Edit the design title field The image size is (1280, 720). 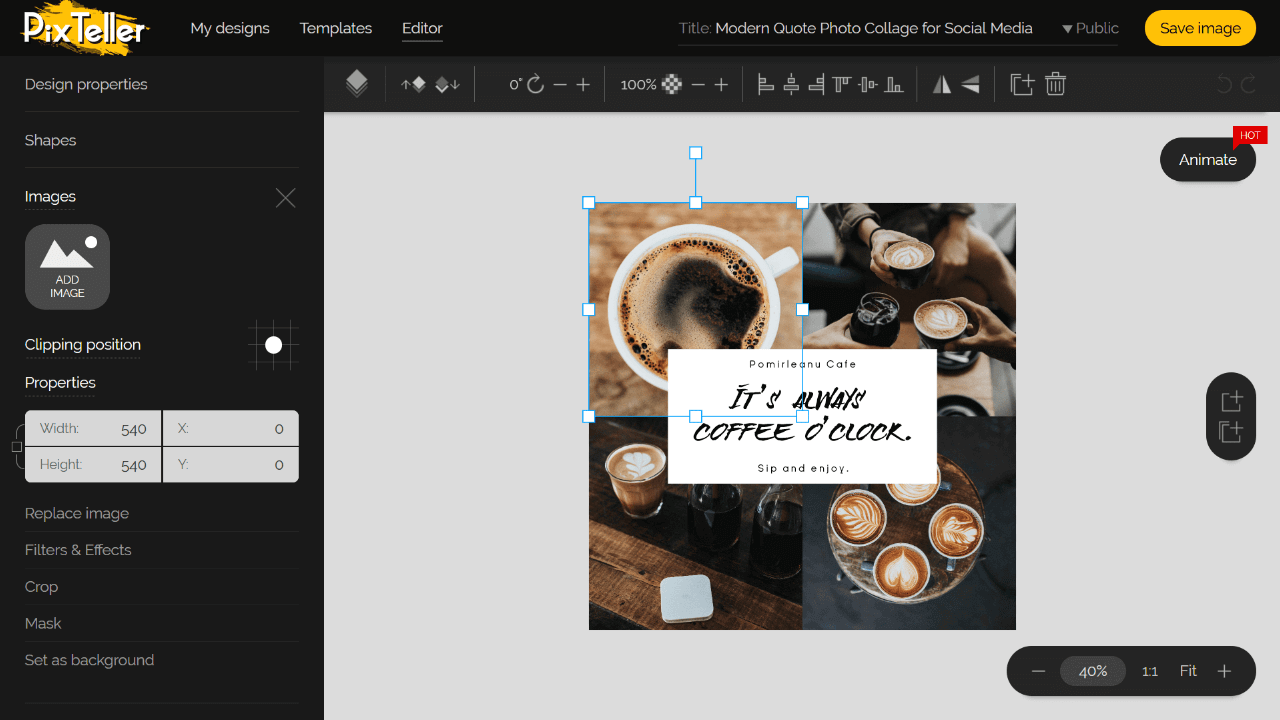[874, 28]
